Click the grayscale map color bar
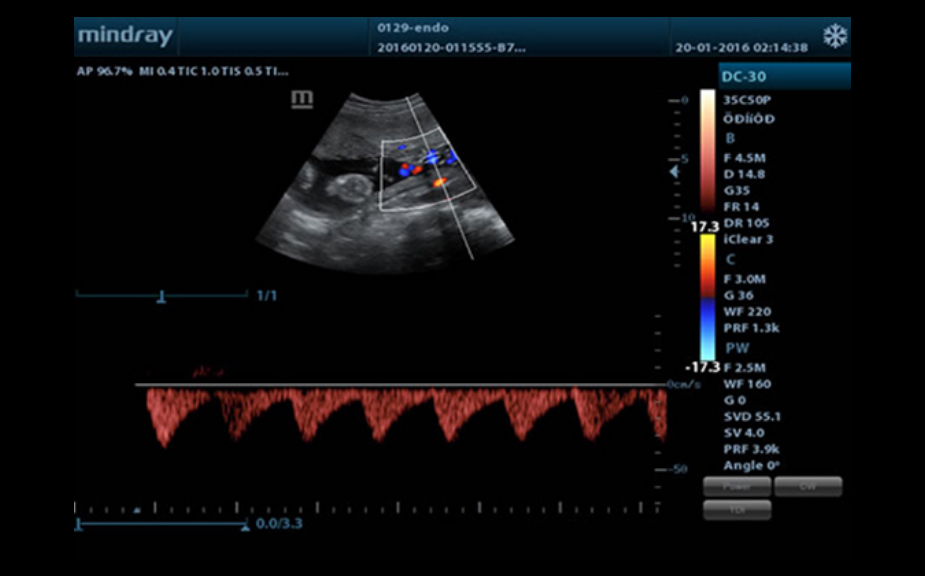This screenshot has height=576, width=925. pos(707,158)
